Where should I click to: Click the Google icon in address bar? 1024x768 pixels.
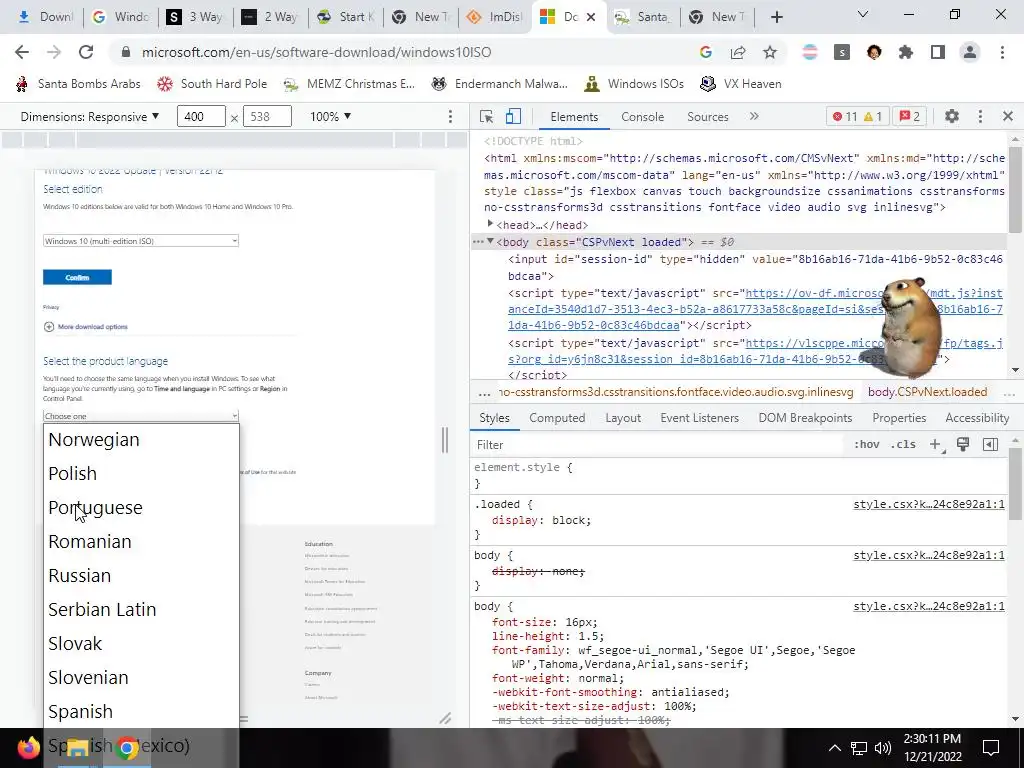coord(706,52)
